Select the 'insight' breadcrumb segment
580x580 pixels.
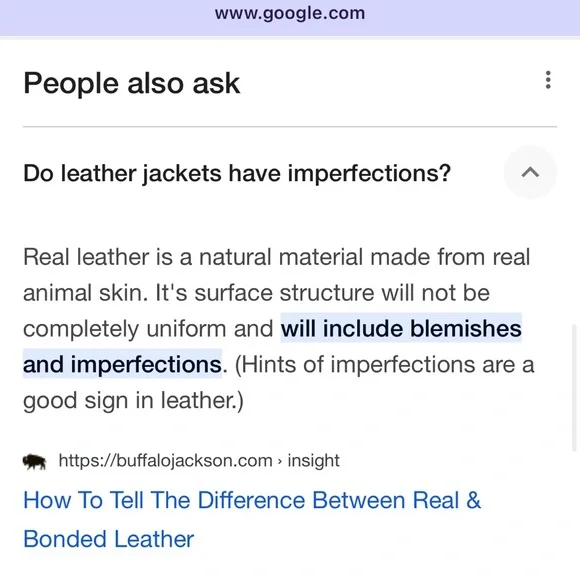coord(313,461)
